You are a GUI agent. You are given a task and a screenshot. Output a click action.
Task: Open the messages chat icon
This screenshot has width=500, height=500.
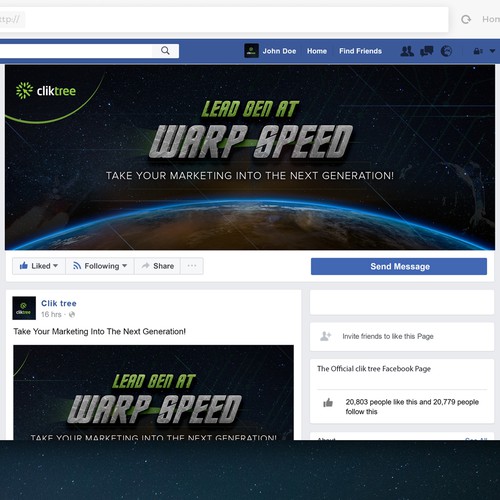[427, 51]
